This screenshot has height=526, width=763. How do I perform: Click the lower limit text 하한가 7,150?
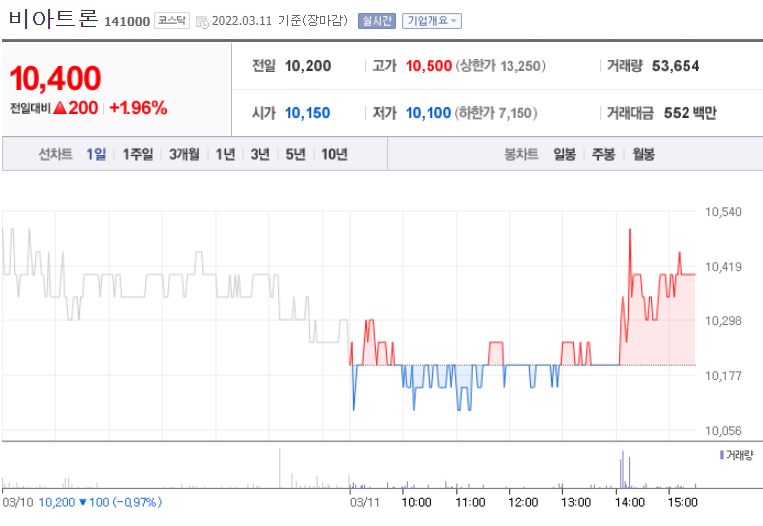point(496,113)
